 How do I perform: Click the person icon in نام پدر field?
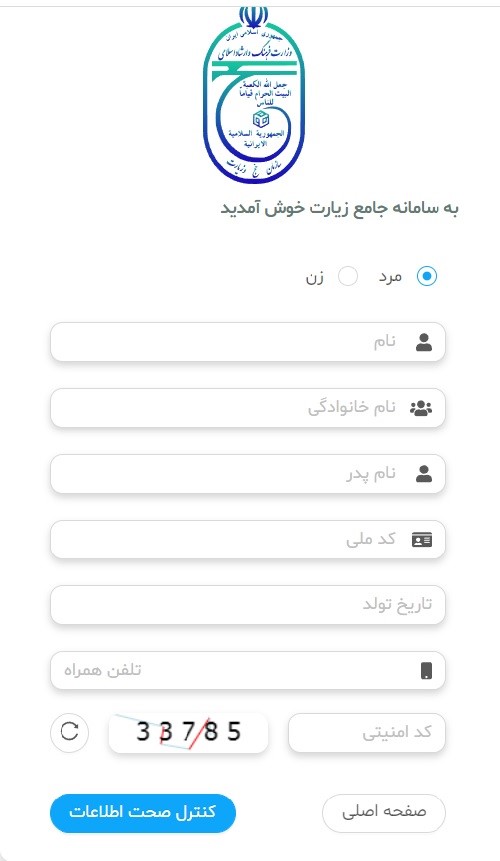pos(424,474)
